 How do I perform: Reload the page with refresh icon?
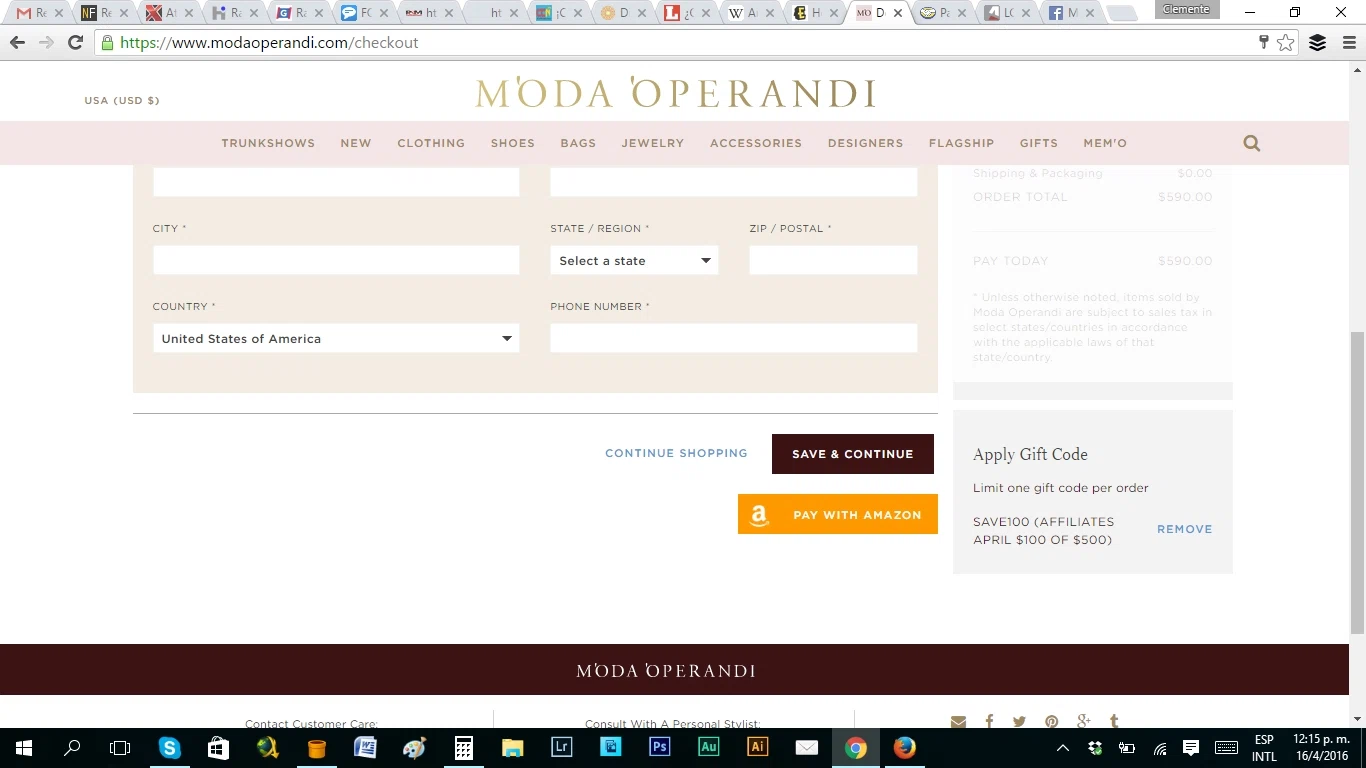coord(75,43)
